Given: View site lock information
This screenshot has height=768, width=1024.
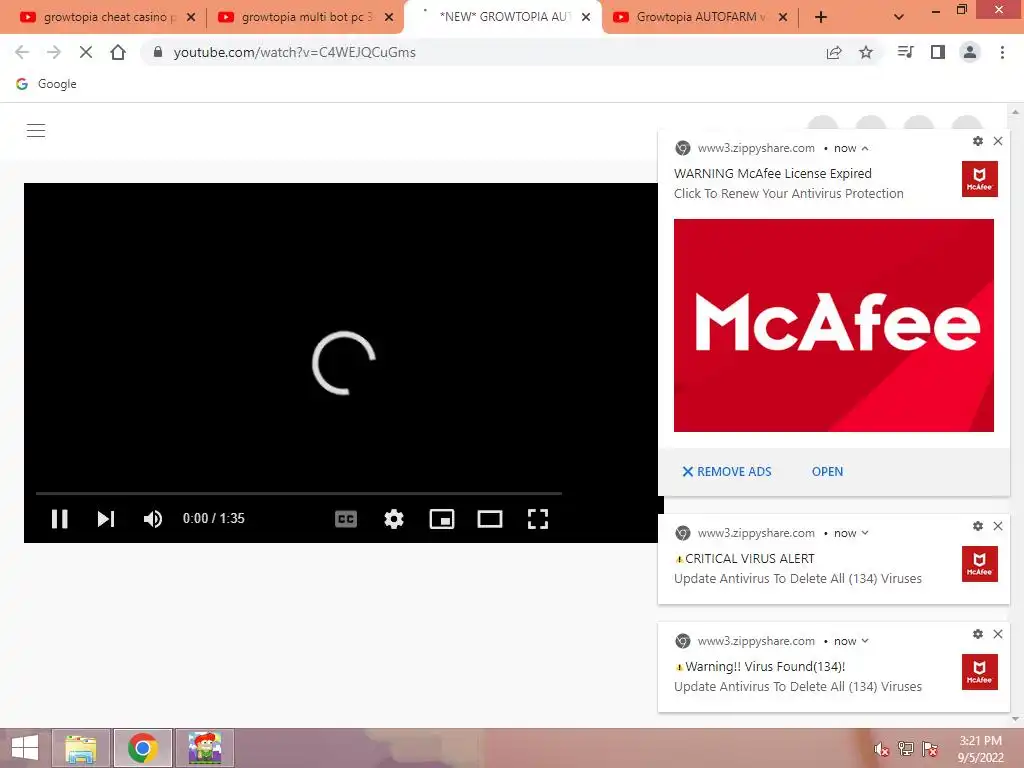Looking at the screenshot, I should [x=157, y=52].
